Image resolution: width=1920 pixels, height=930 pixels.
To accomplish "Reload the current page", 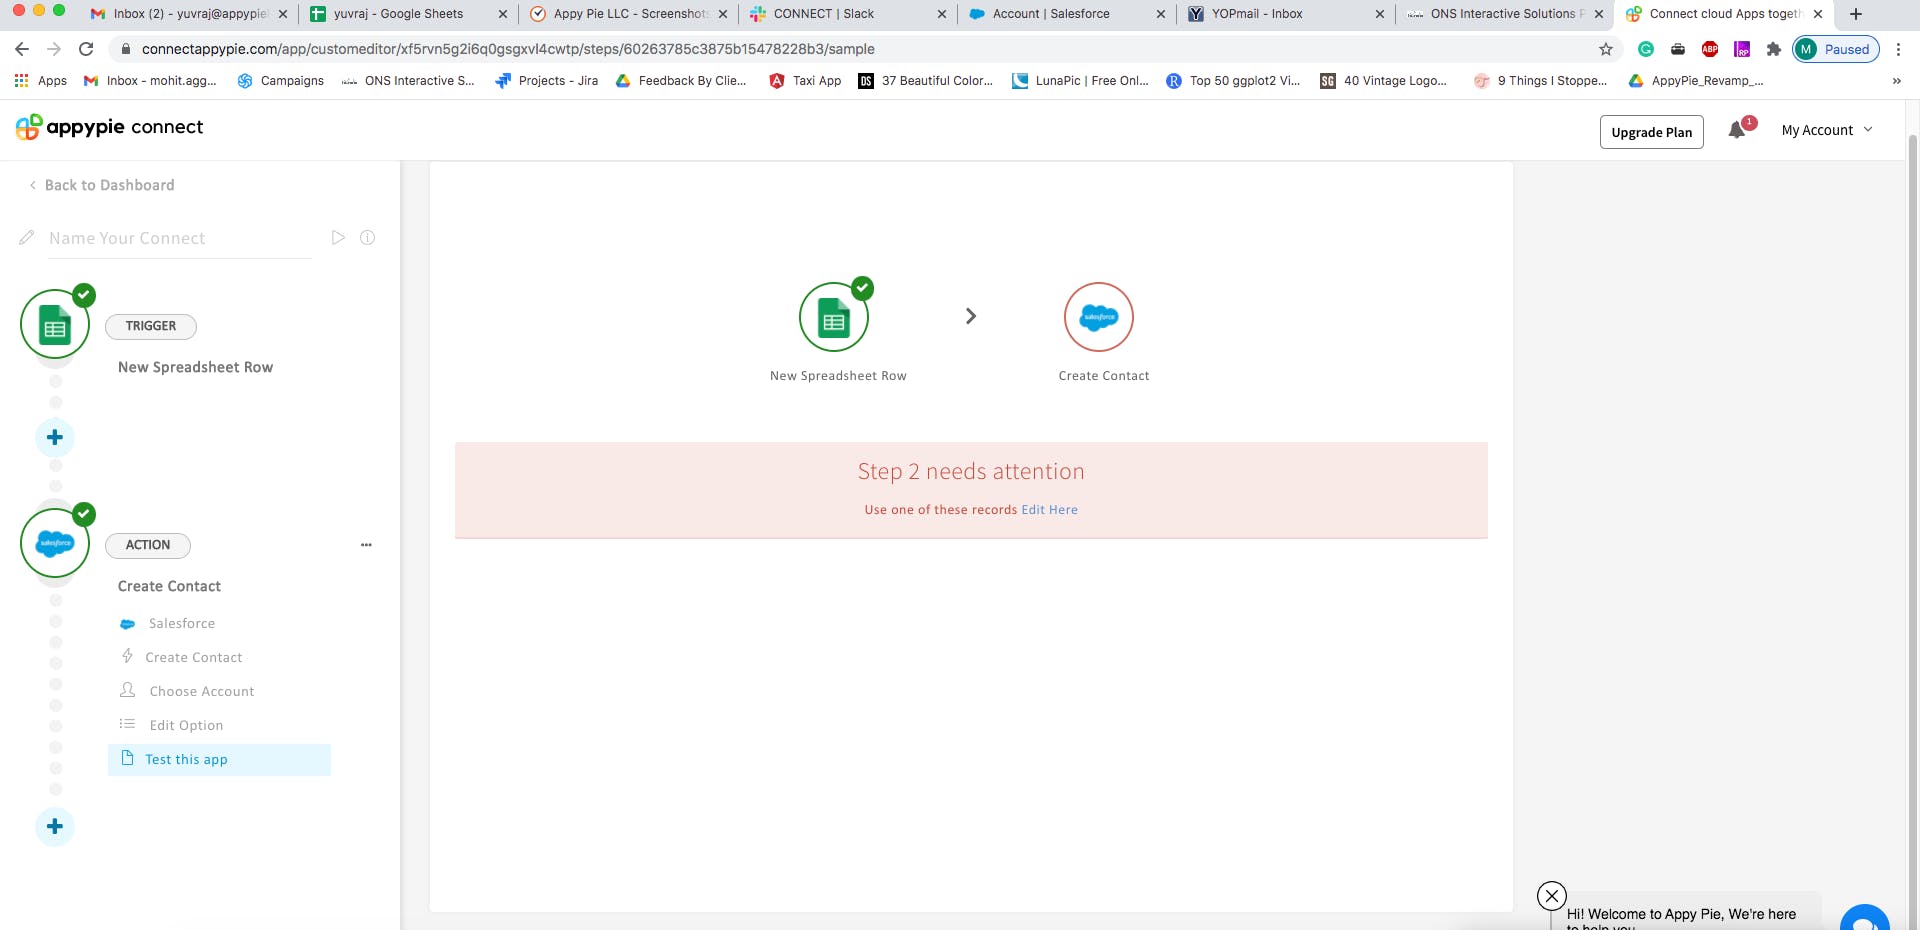I will 86,49.
